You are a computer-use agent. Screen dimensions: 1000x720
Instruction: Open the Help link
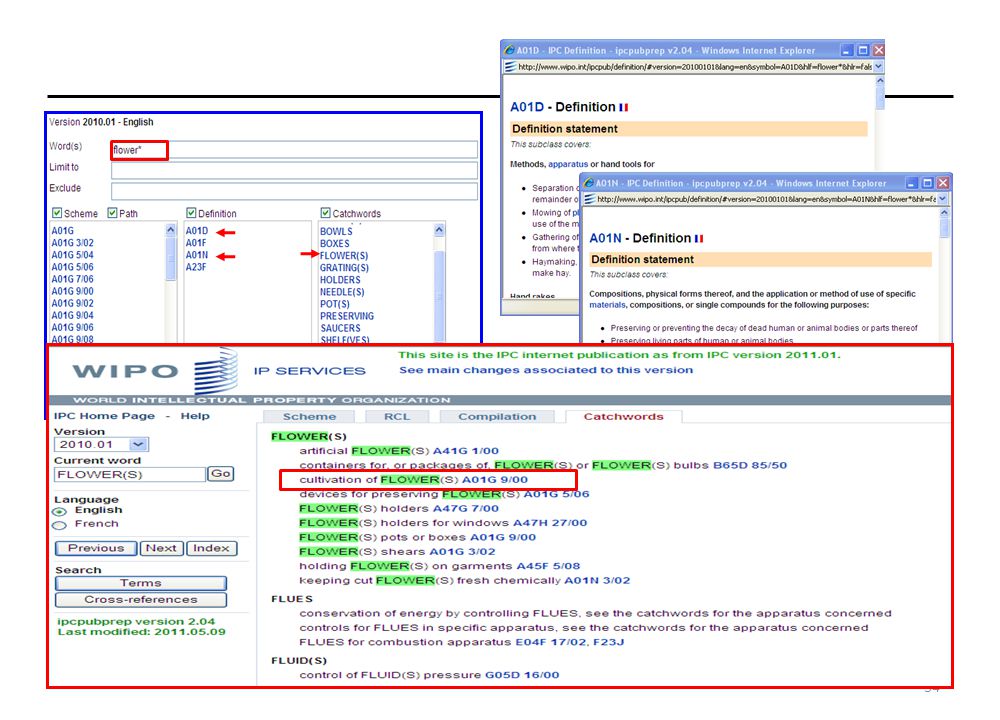pos(195,416)
